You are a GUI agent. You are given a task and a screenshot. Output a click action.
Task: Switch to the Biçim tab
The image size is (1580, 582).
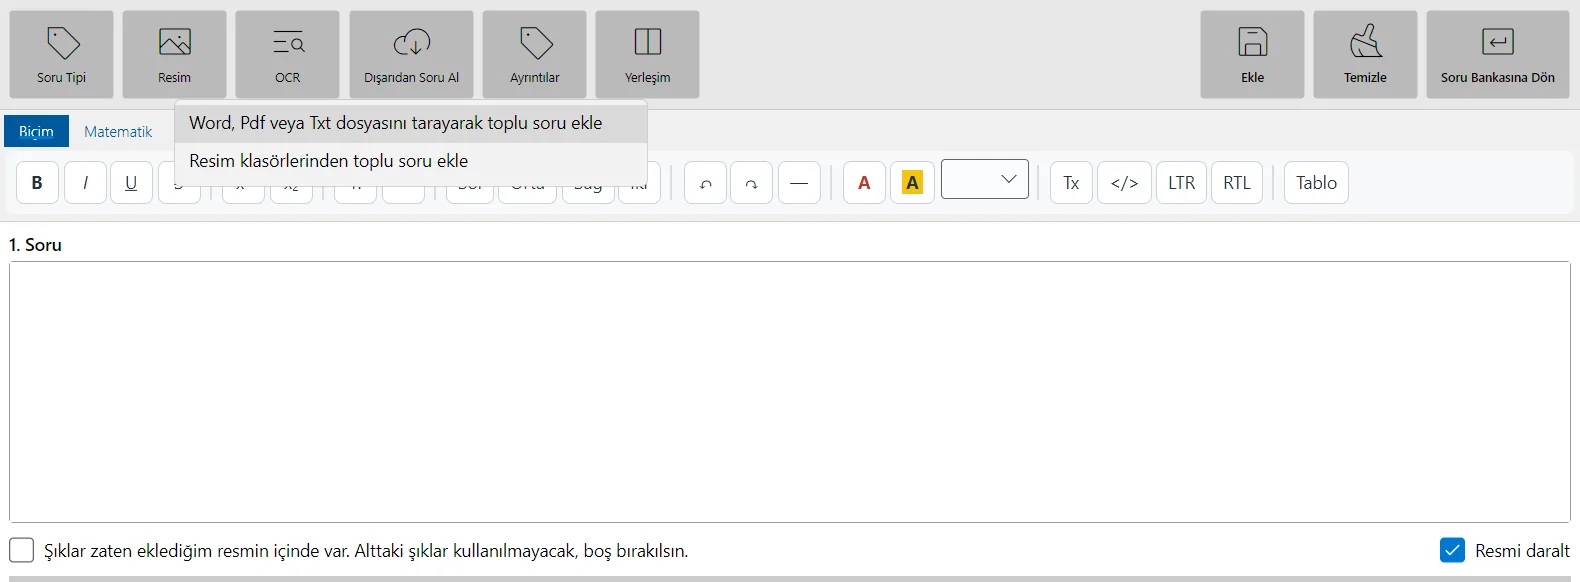pos(36,131)
